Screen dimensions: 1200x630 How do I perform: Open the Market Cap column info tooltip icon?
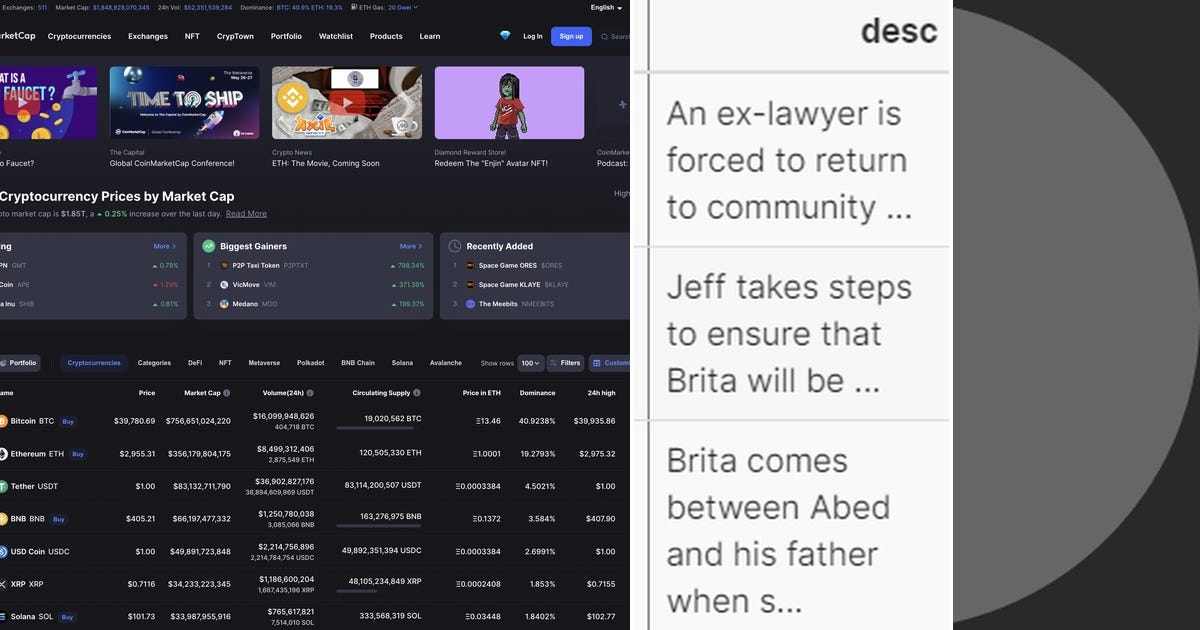point(226,392)
